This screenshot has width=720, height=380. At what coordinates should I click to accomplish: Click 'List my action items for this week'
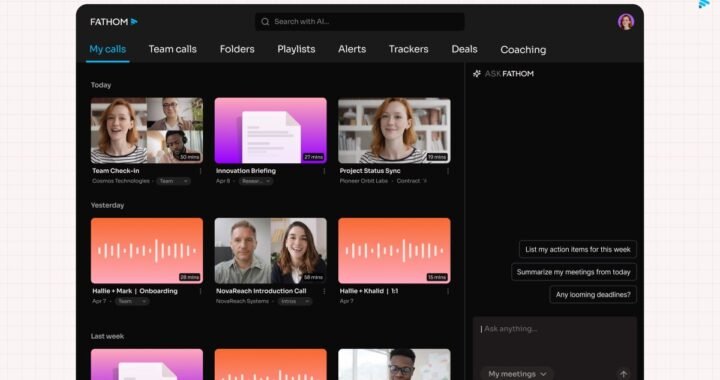pos(578,249)
